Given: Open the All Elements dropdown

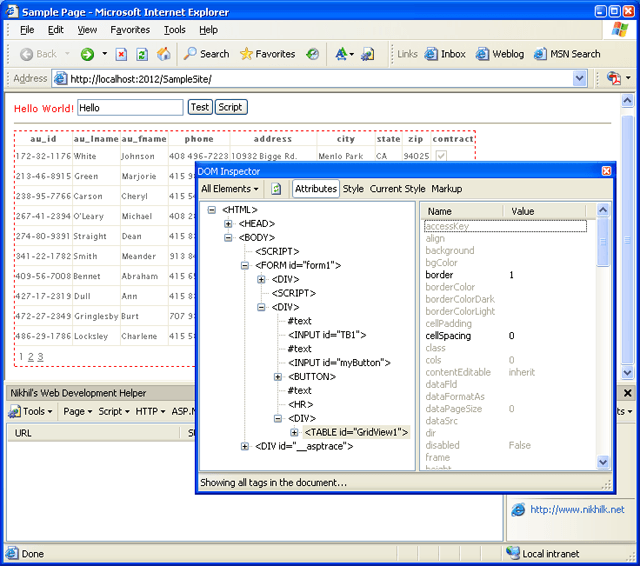Looking at the screenshot, I should (x=230, y=188).
